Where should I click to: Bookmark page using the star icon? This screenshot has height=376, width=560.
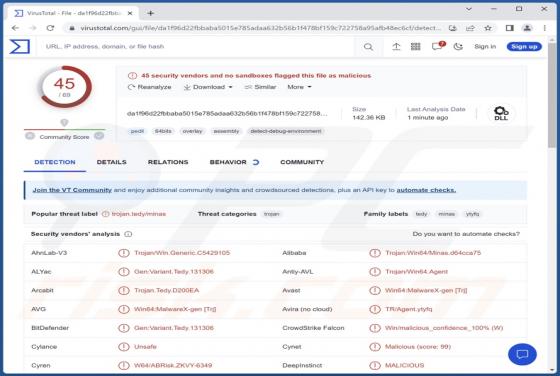[x=488, y=28]
